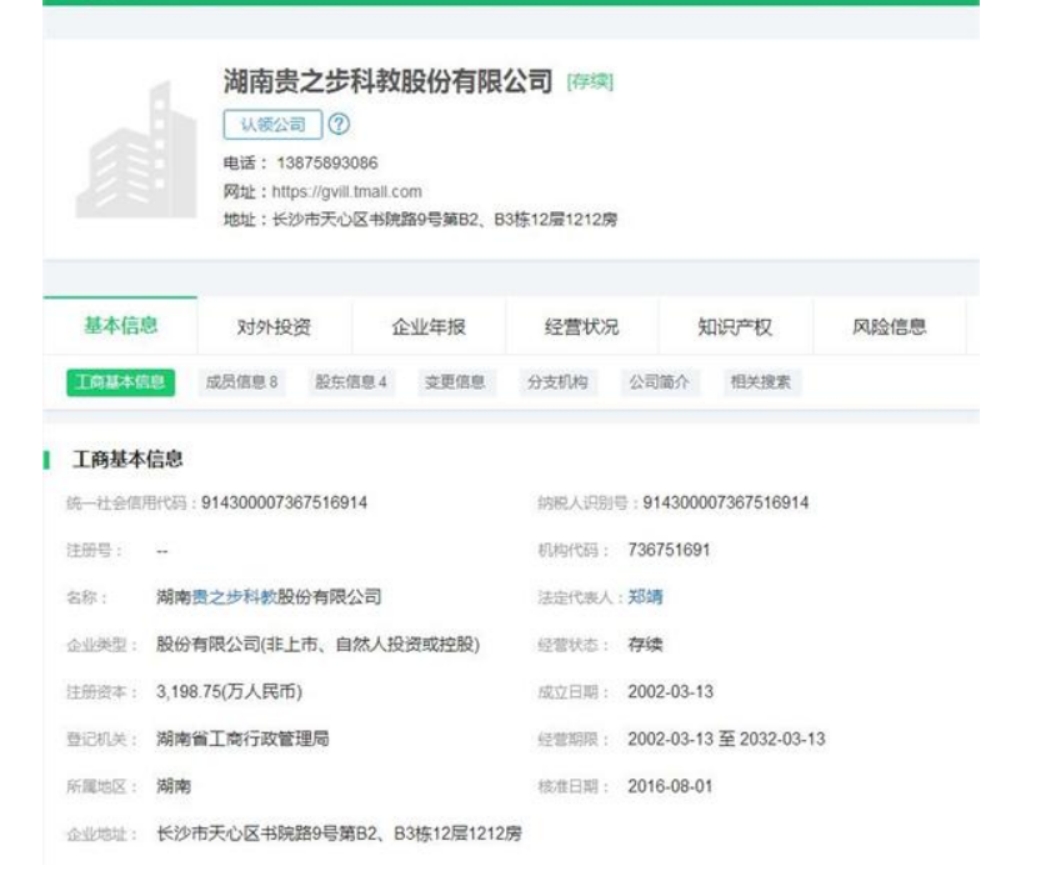Image resolution: width=1062 pixels, height=877 pixels.
Task: Jump to 成员信息 8 section
Action: click(x=241, y=383)
